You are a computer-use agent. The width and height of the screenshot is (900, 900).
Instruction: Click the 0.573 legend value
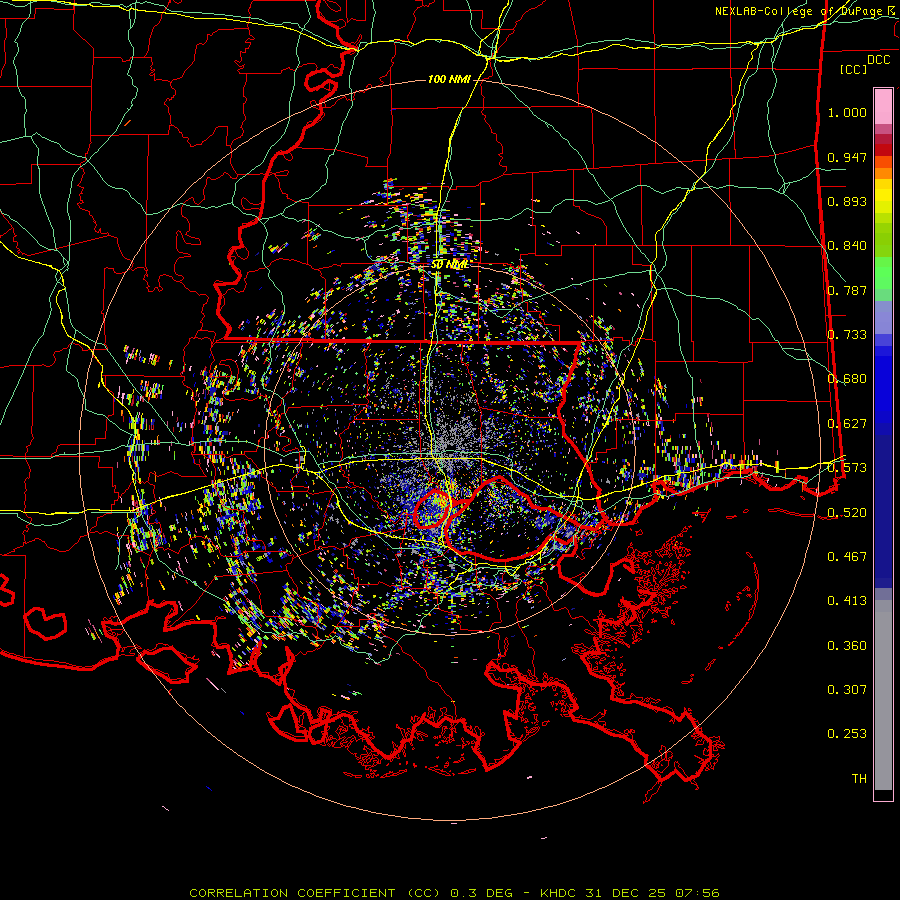pos(847,468)
